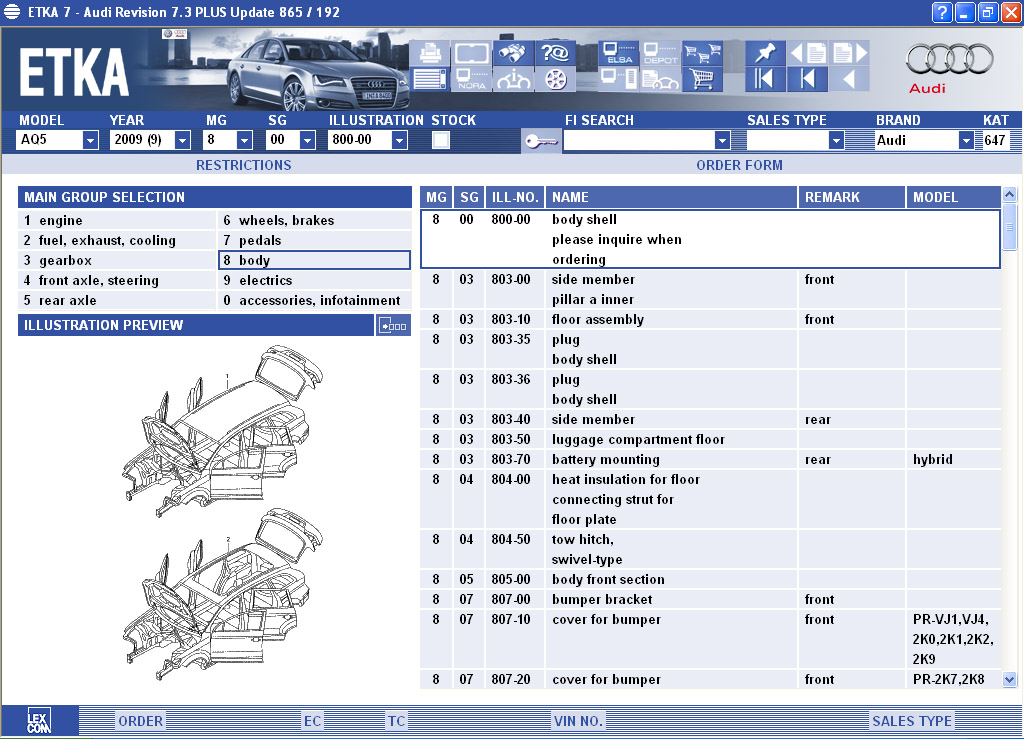Image resolution: width=1024 pixels, height=739 pixels.
Task: Expand the FI SEARCH dropdown arrow
Action: 722,140
